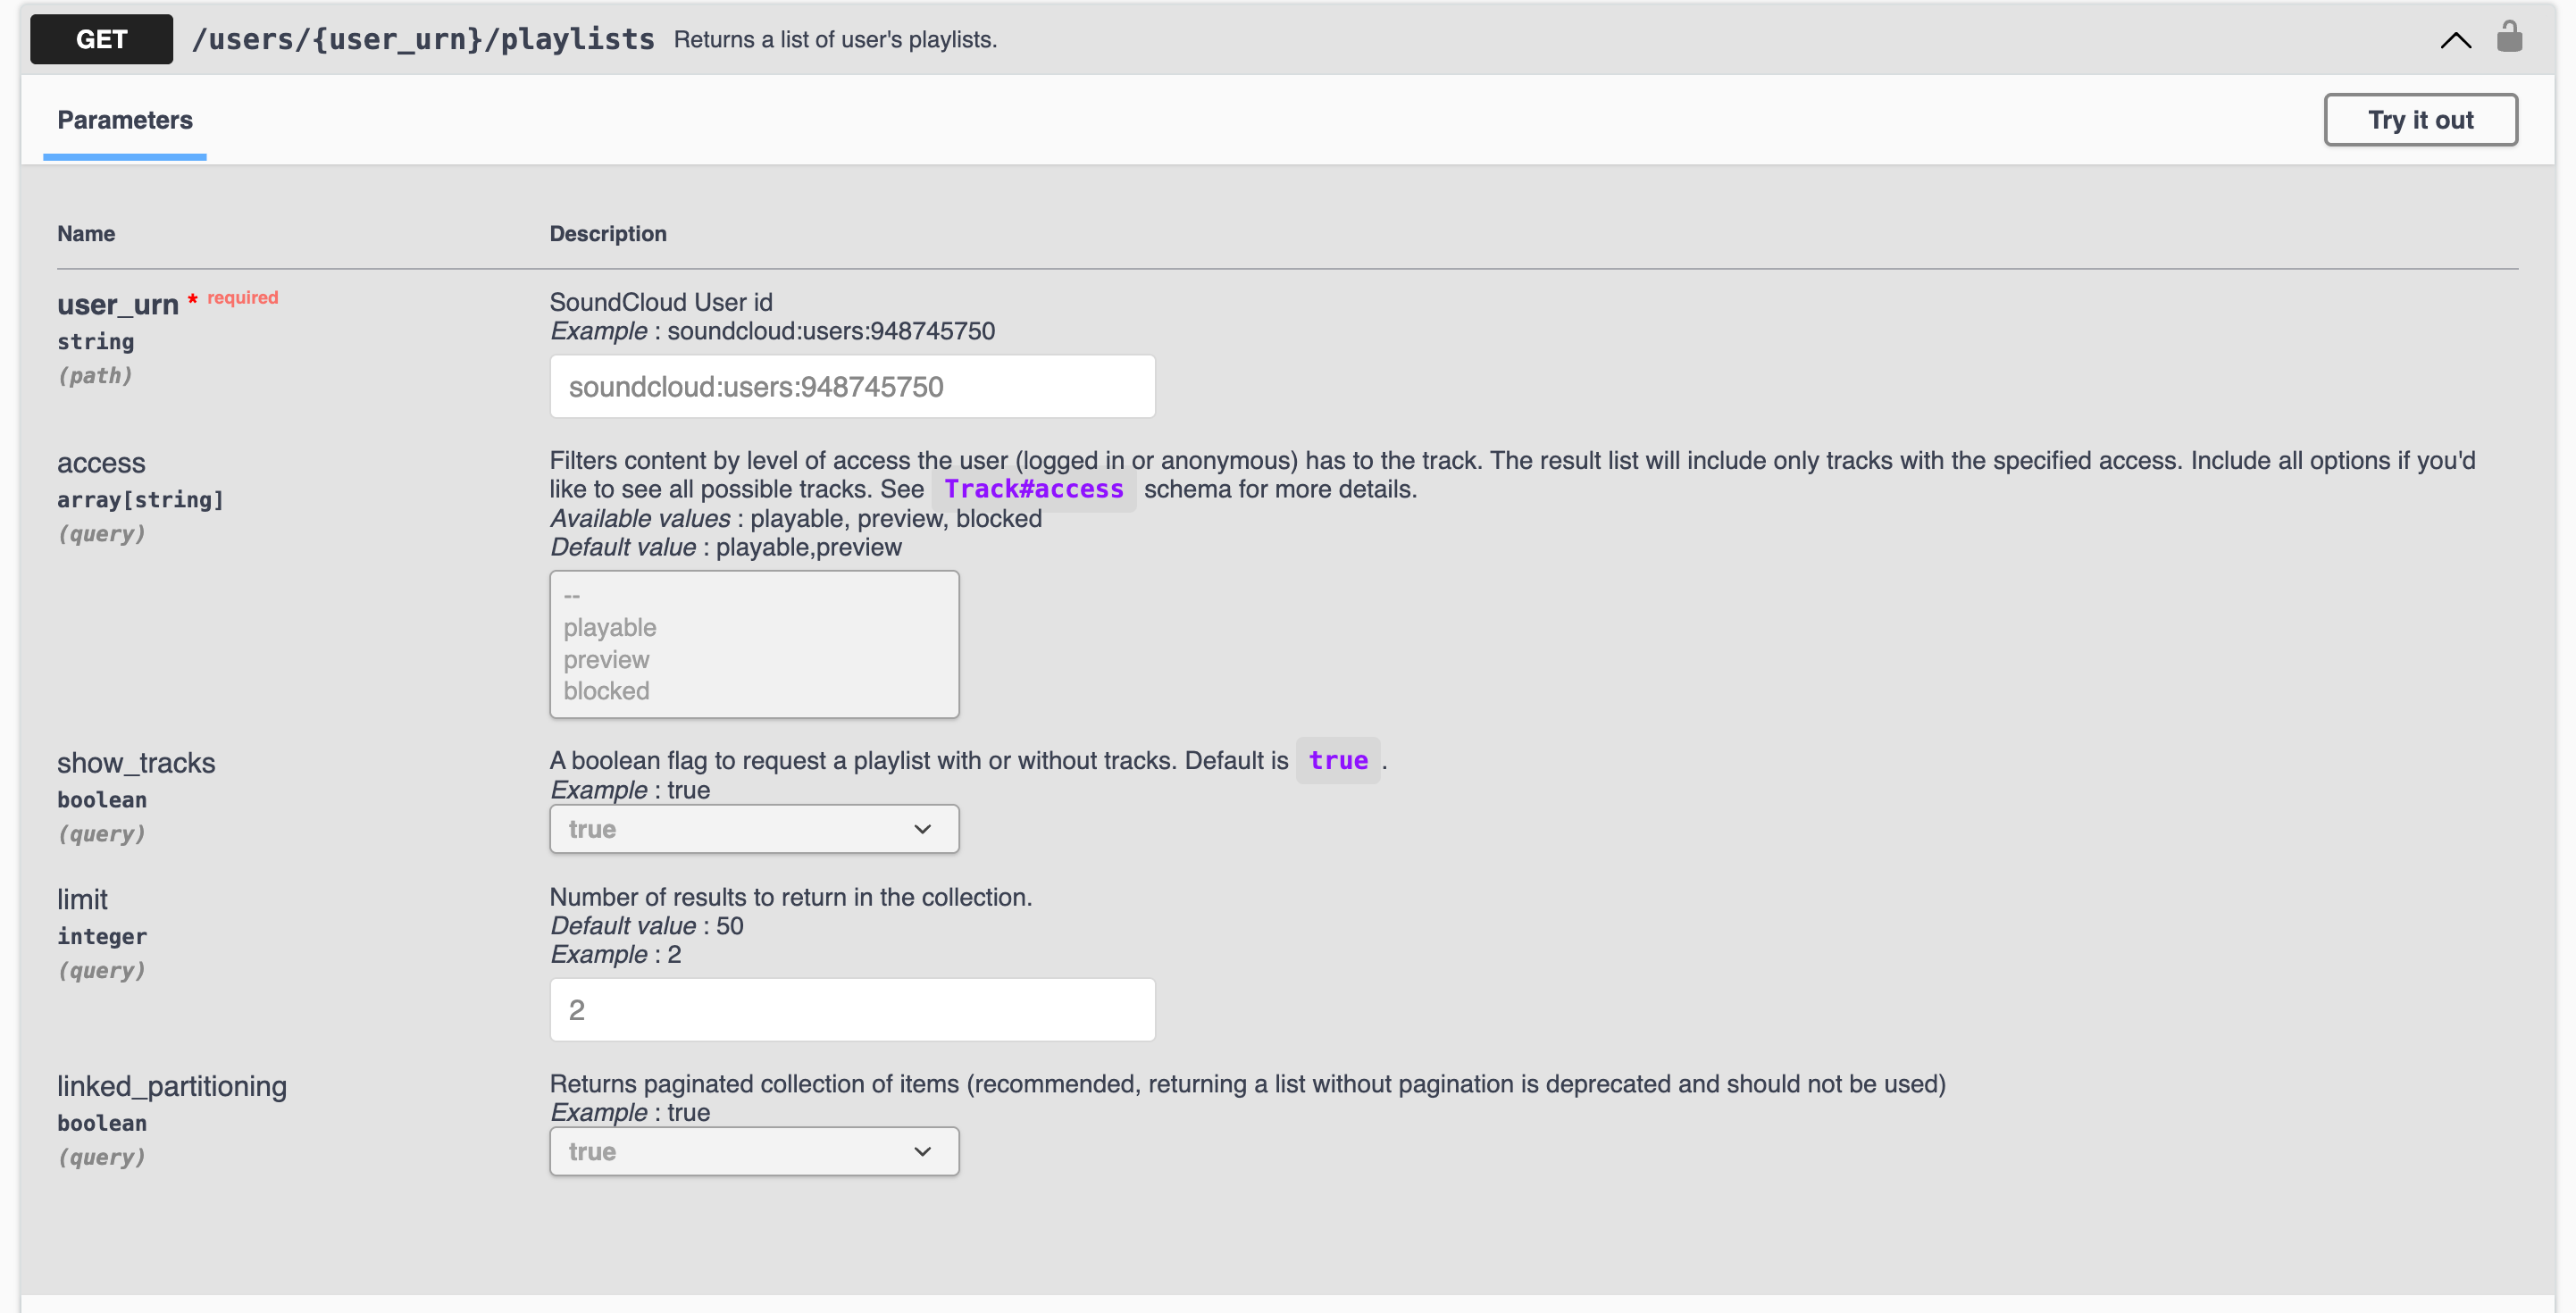Select preview in the access list
This screenshot has width=2576, height=1313.
606,660
